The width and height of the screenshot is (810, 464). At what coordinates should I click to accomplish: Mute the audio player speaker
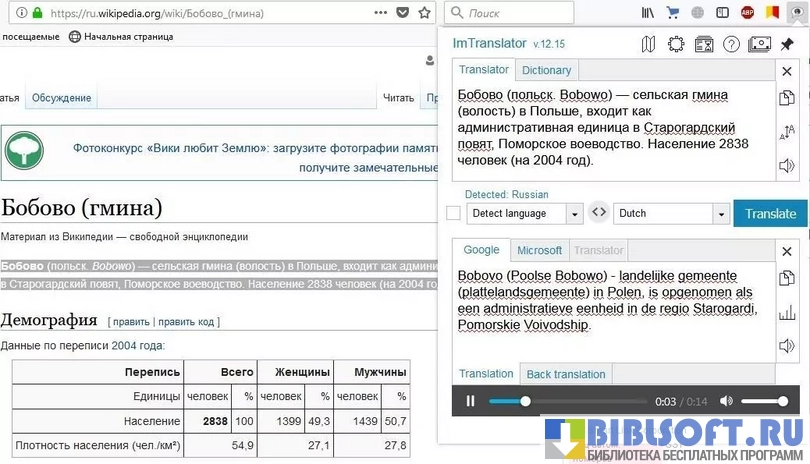pos(726,401)
